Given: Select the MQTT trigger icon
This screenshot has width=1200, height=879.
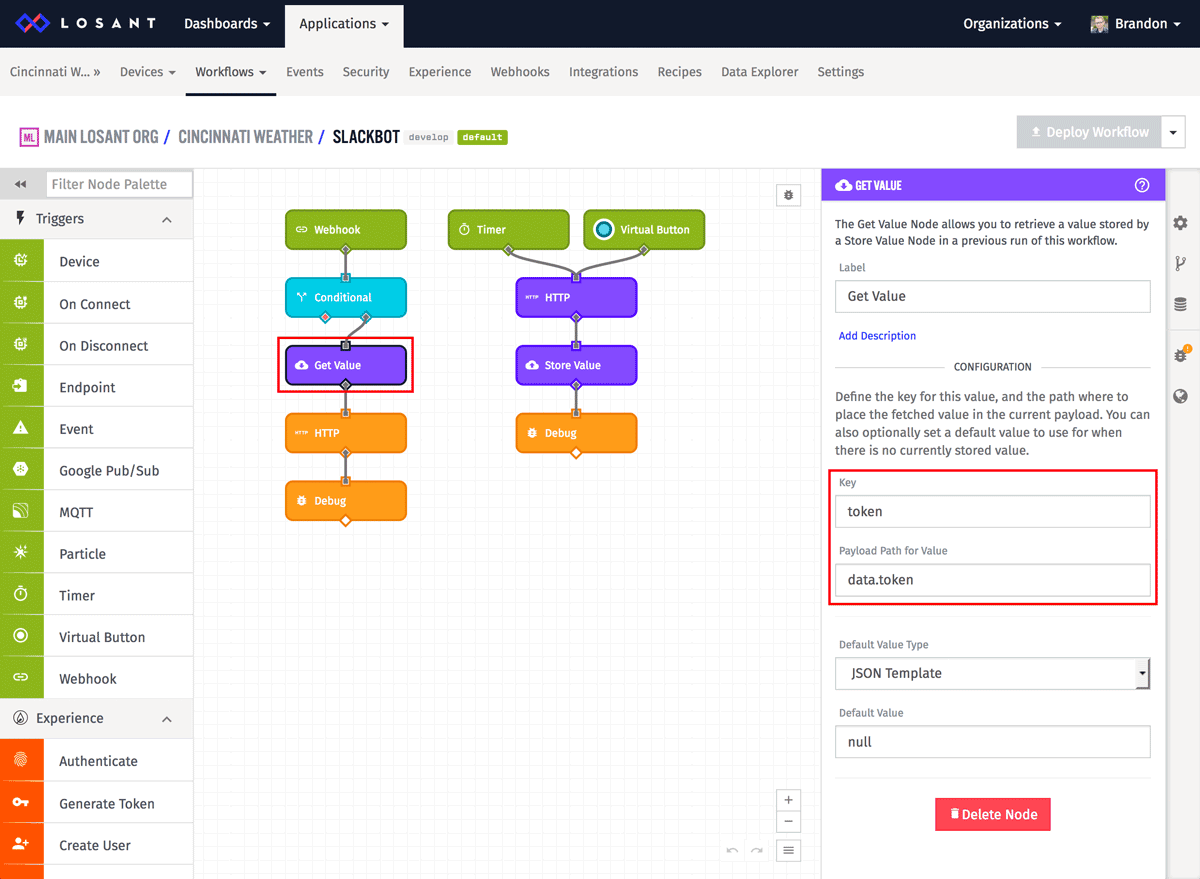Looking at the screenshot, I should click(x=21, y=511).
